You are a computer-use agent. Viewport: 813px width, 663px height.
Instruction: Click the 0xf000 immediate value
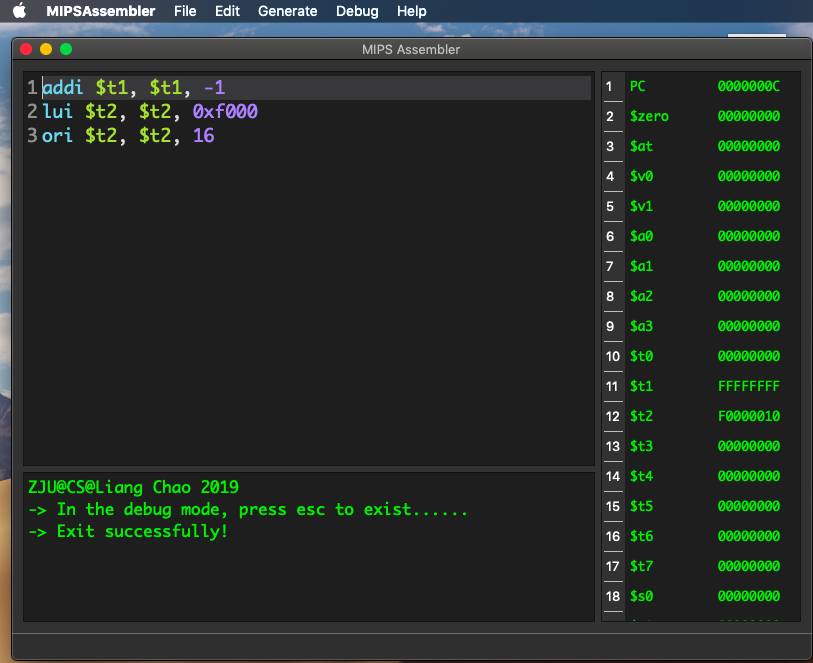225,111
